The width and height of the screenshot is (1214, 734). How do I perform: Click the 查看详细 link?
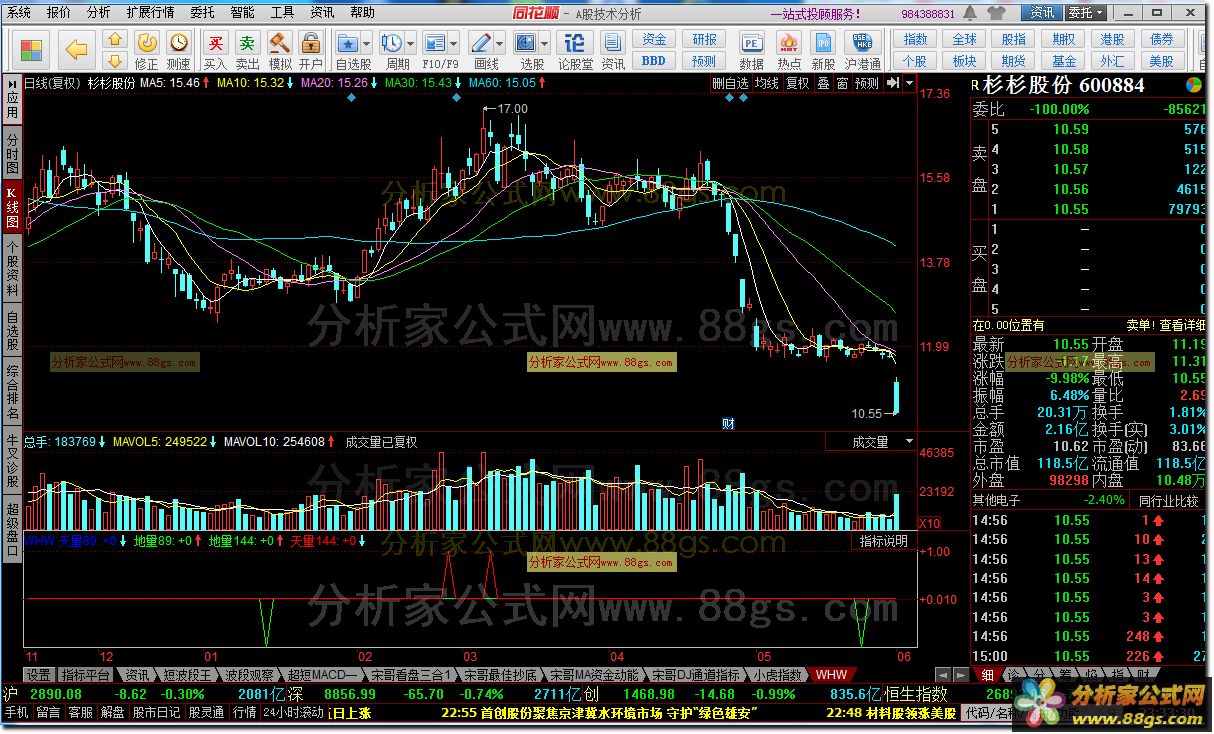1182,325
